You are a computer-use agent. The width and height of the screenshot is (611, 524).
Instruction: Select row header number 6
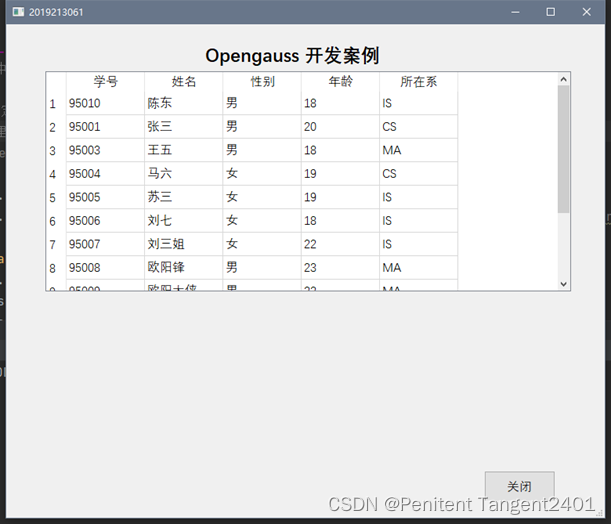[56, 221]
